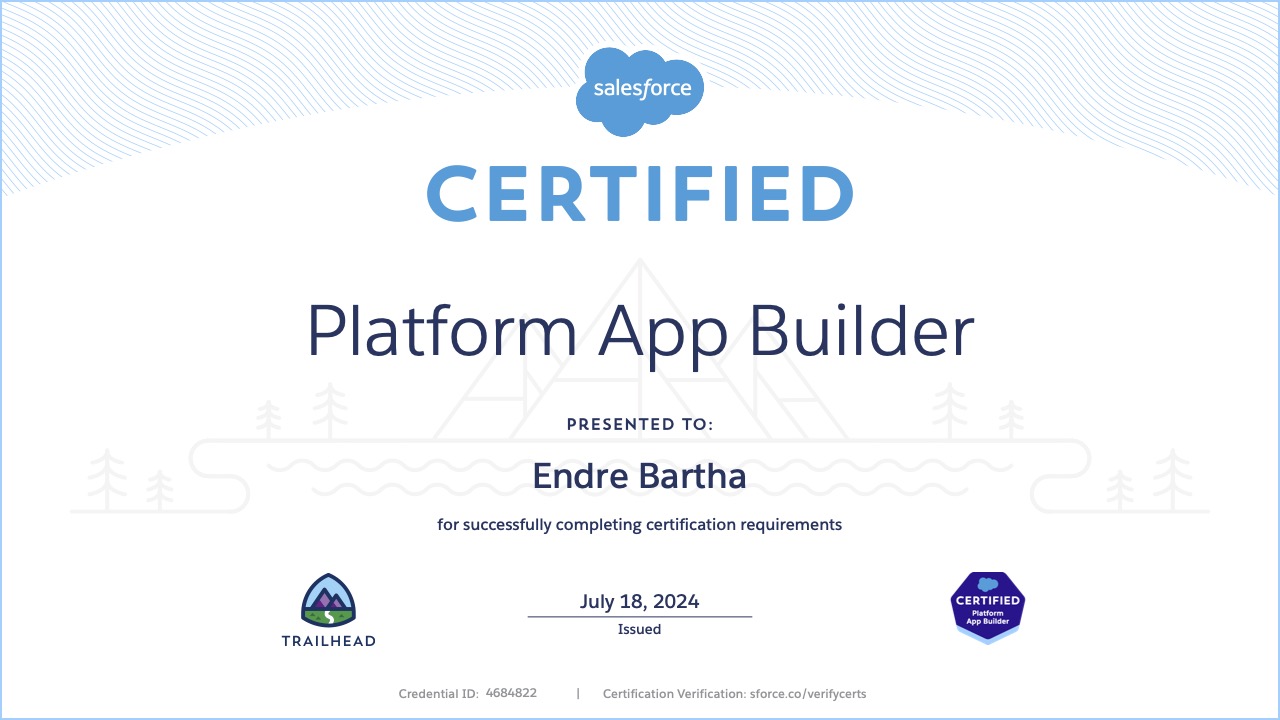Select the PRESENTED TO label

[x=640, y=424]
